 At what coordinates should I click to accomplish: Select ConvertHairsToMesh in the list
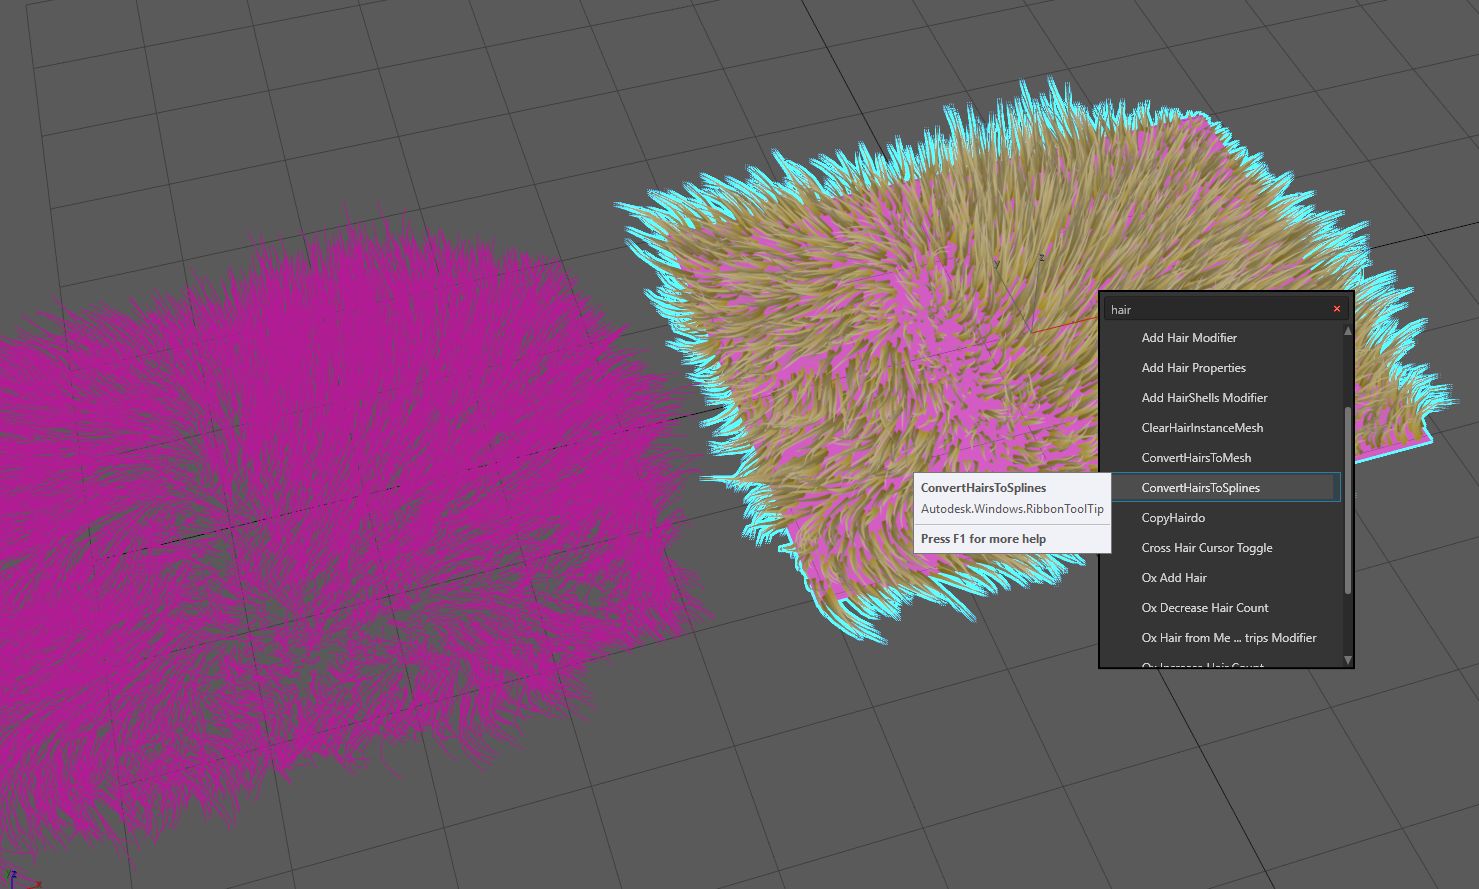1196,458
